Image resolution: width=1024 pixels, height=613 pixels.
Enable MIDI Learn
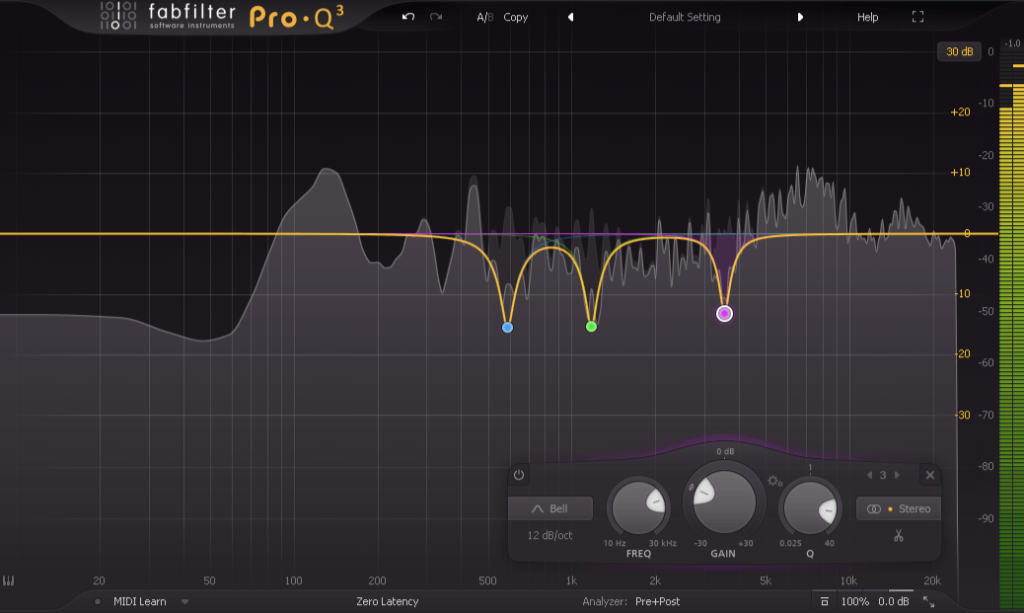click(140, 601)
